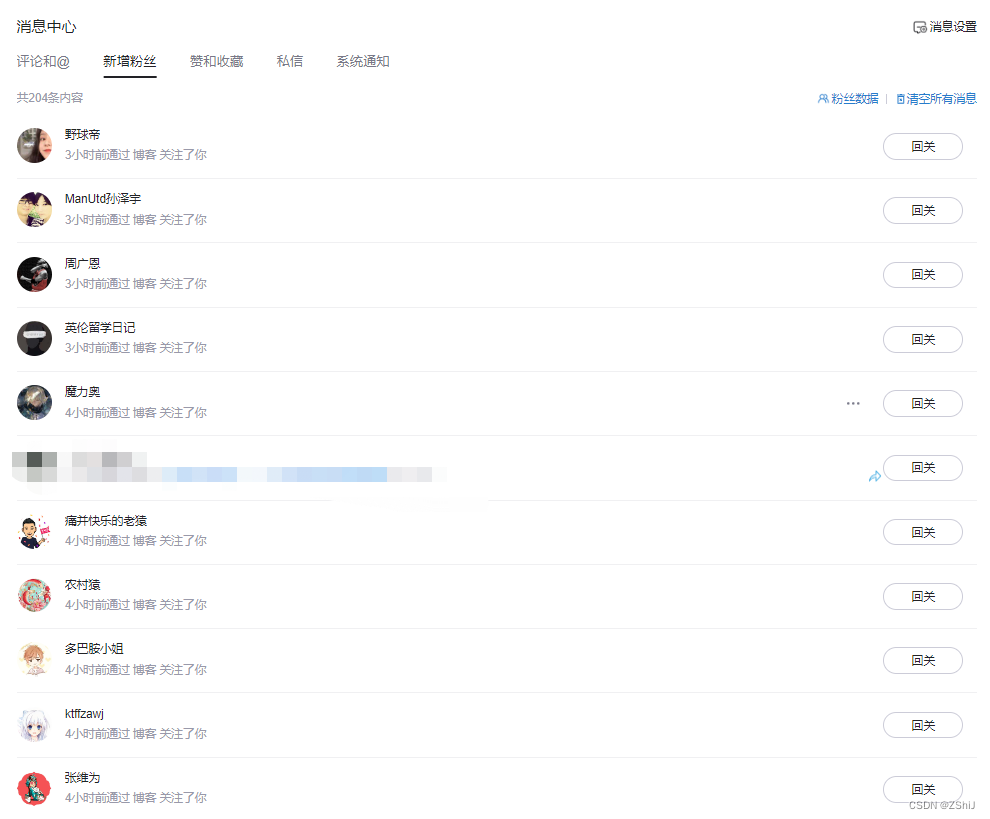Follow back ManUtd孙泽宇 with 回关

point(922,210)
